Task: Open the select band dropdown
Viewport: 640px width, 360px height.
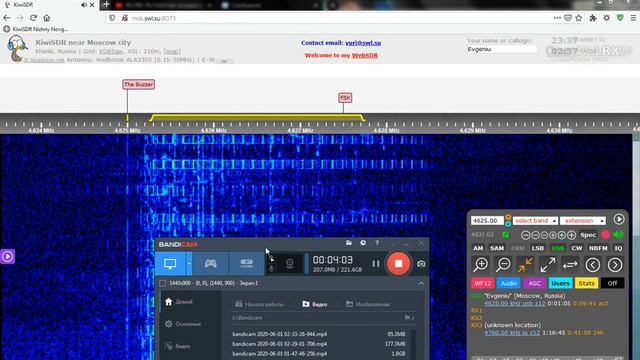Action: point(535,220)
